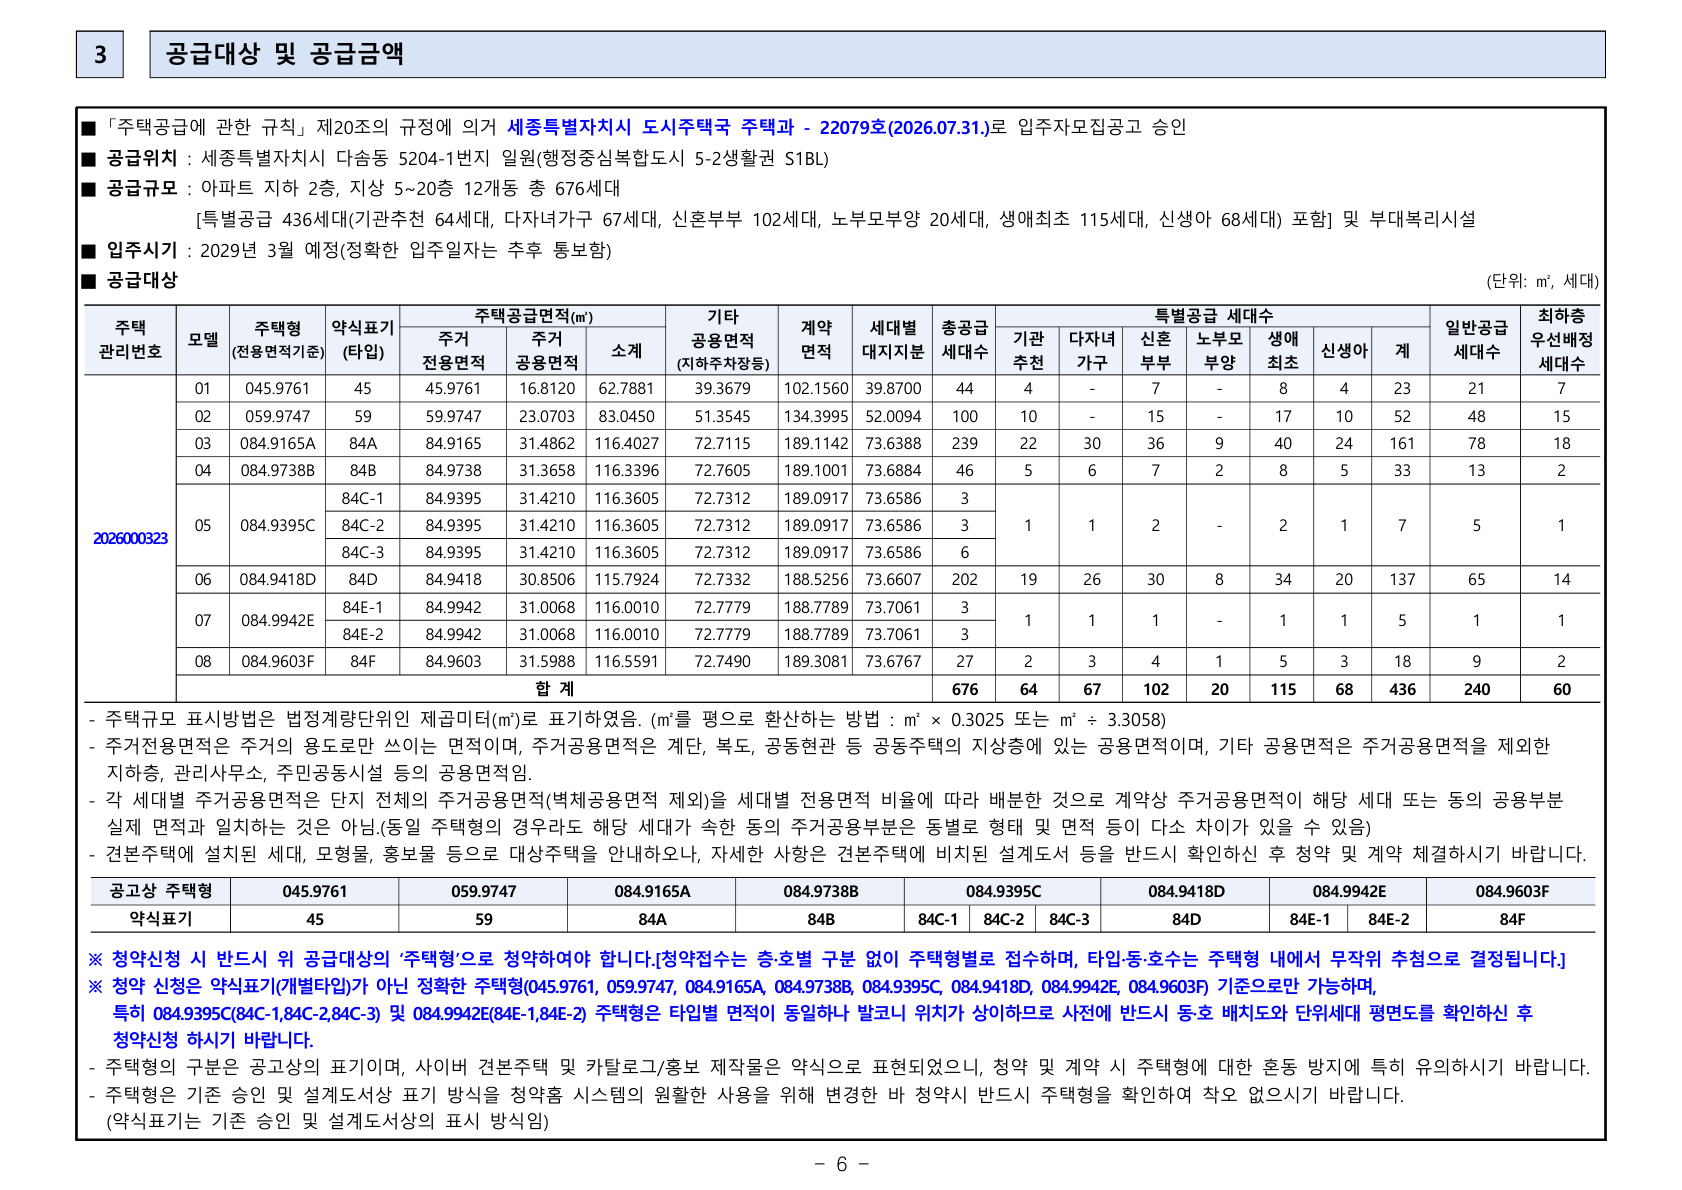
Task: Click the '합 계' totals row label
Action: pyautogui.click(x=555, y=688)
